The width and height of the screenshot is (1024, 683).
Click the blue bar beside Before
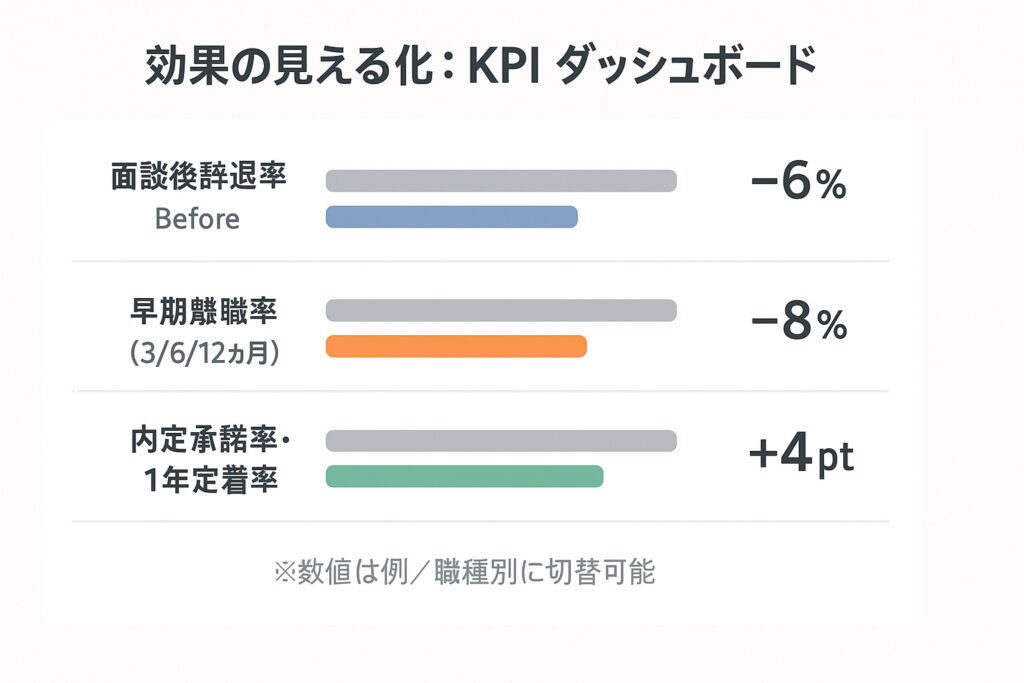tap(452, 217)
